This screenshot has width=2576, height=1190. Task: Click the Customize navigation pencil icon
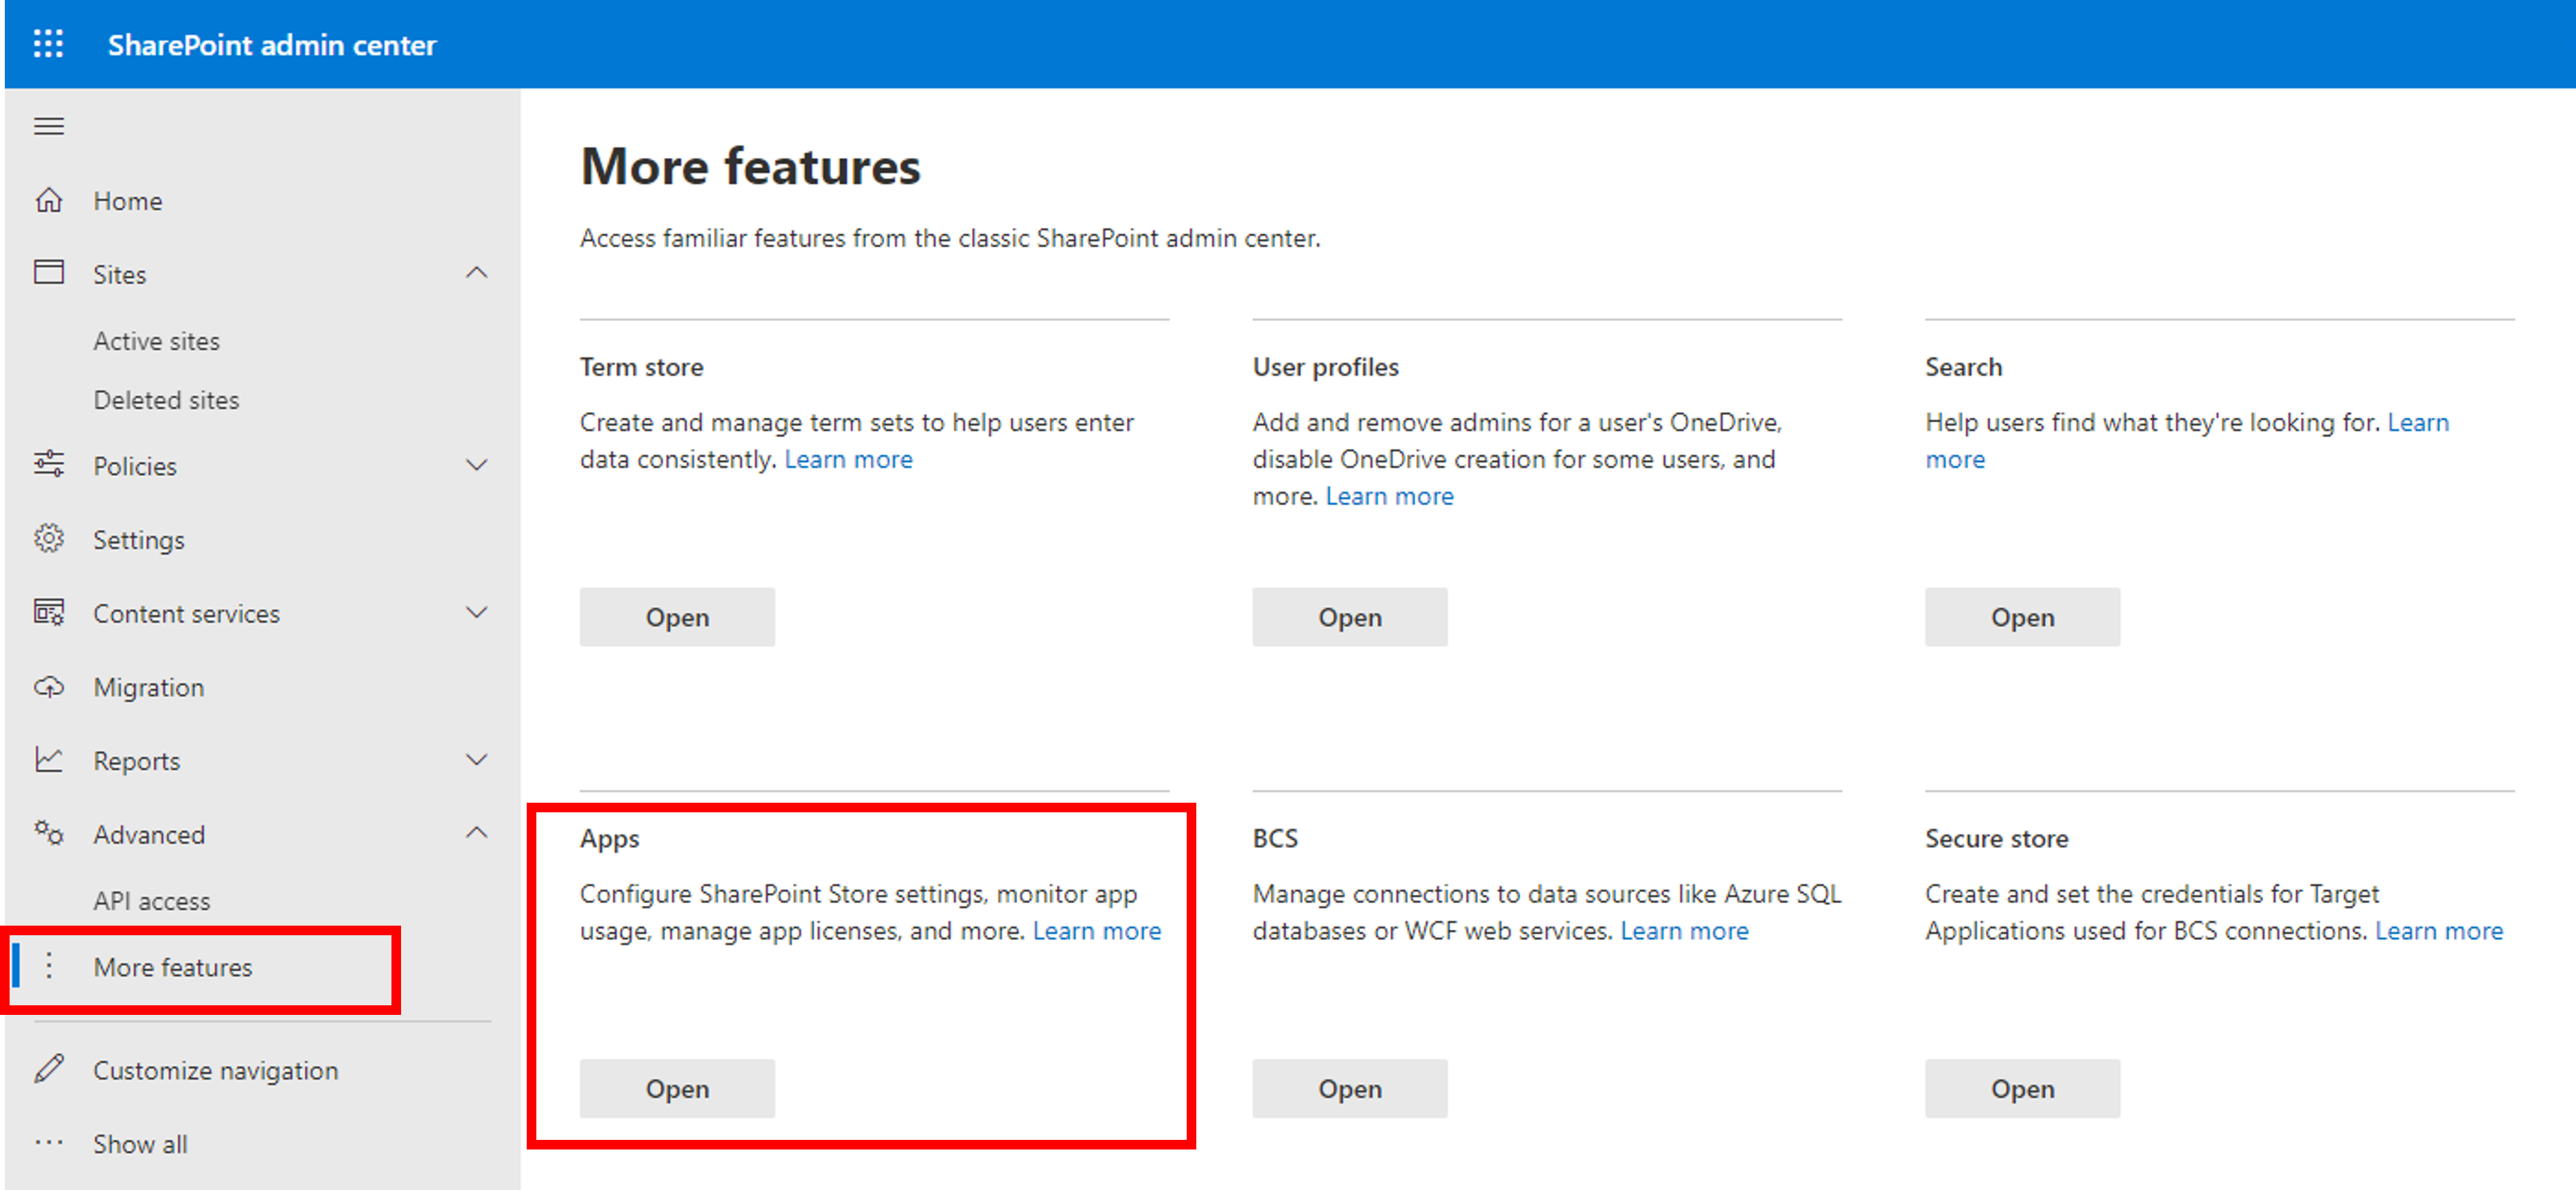click(49, 1069)
